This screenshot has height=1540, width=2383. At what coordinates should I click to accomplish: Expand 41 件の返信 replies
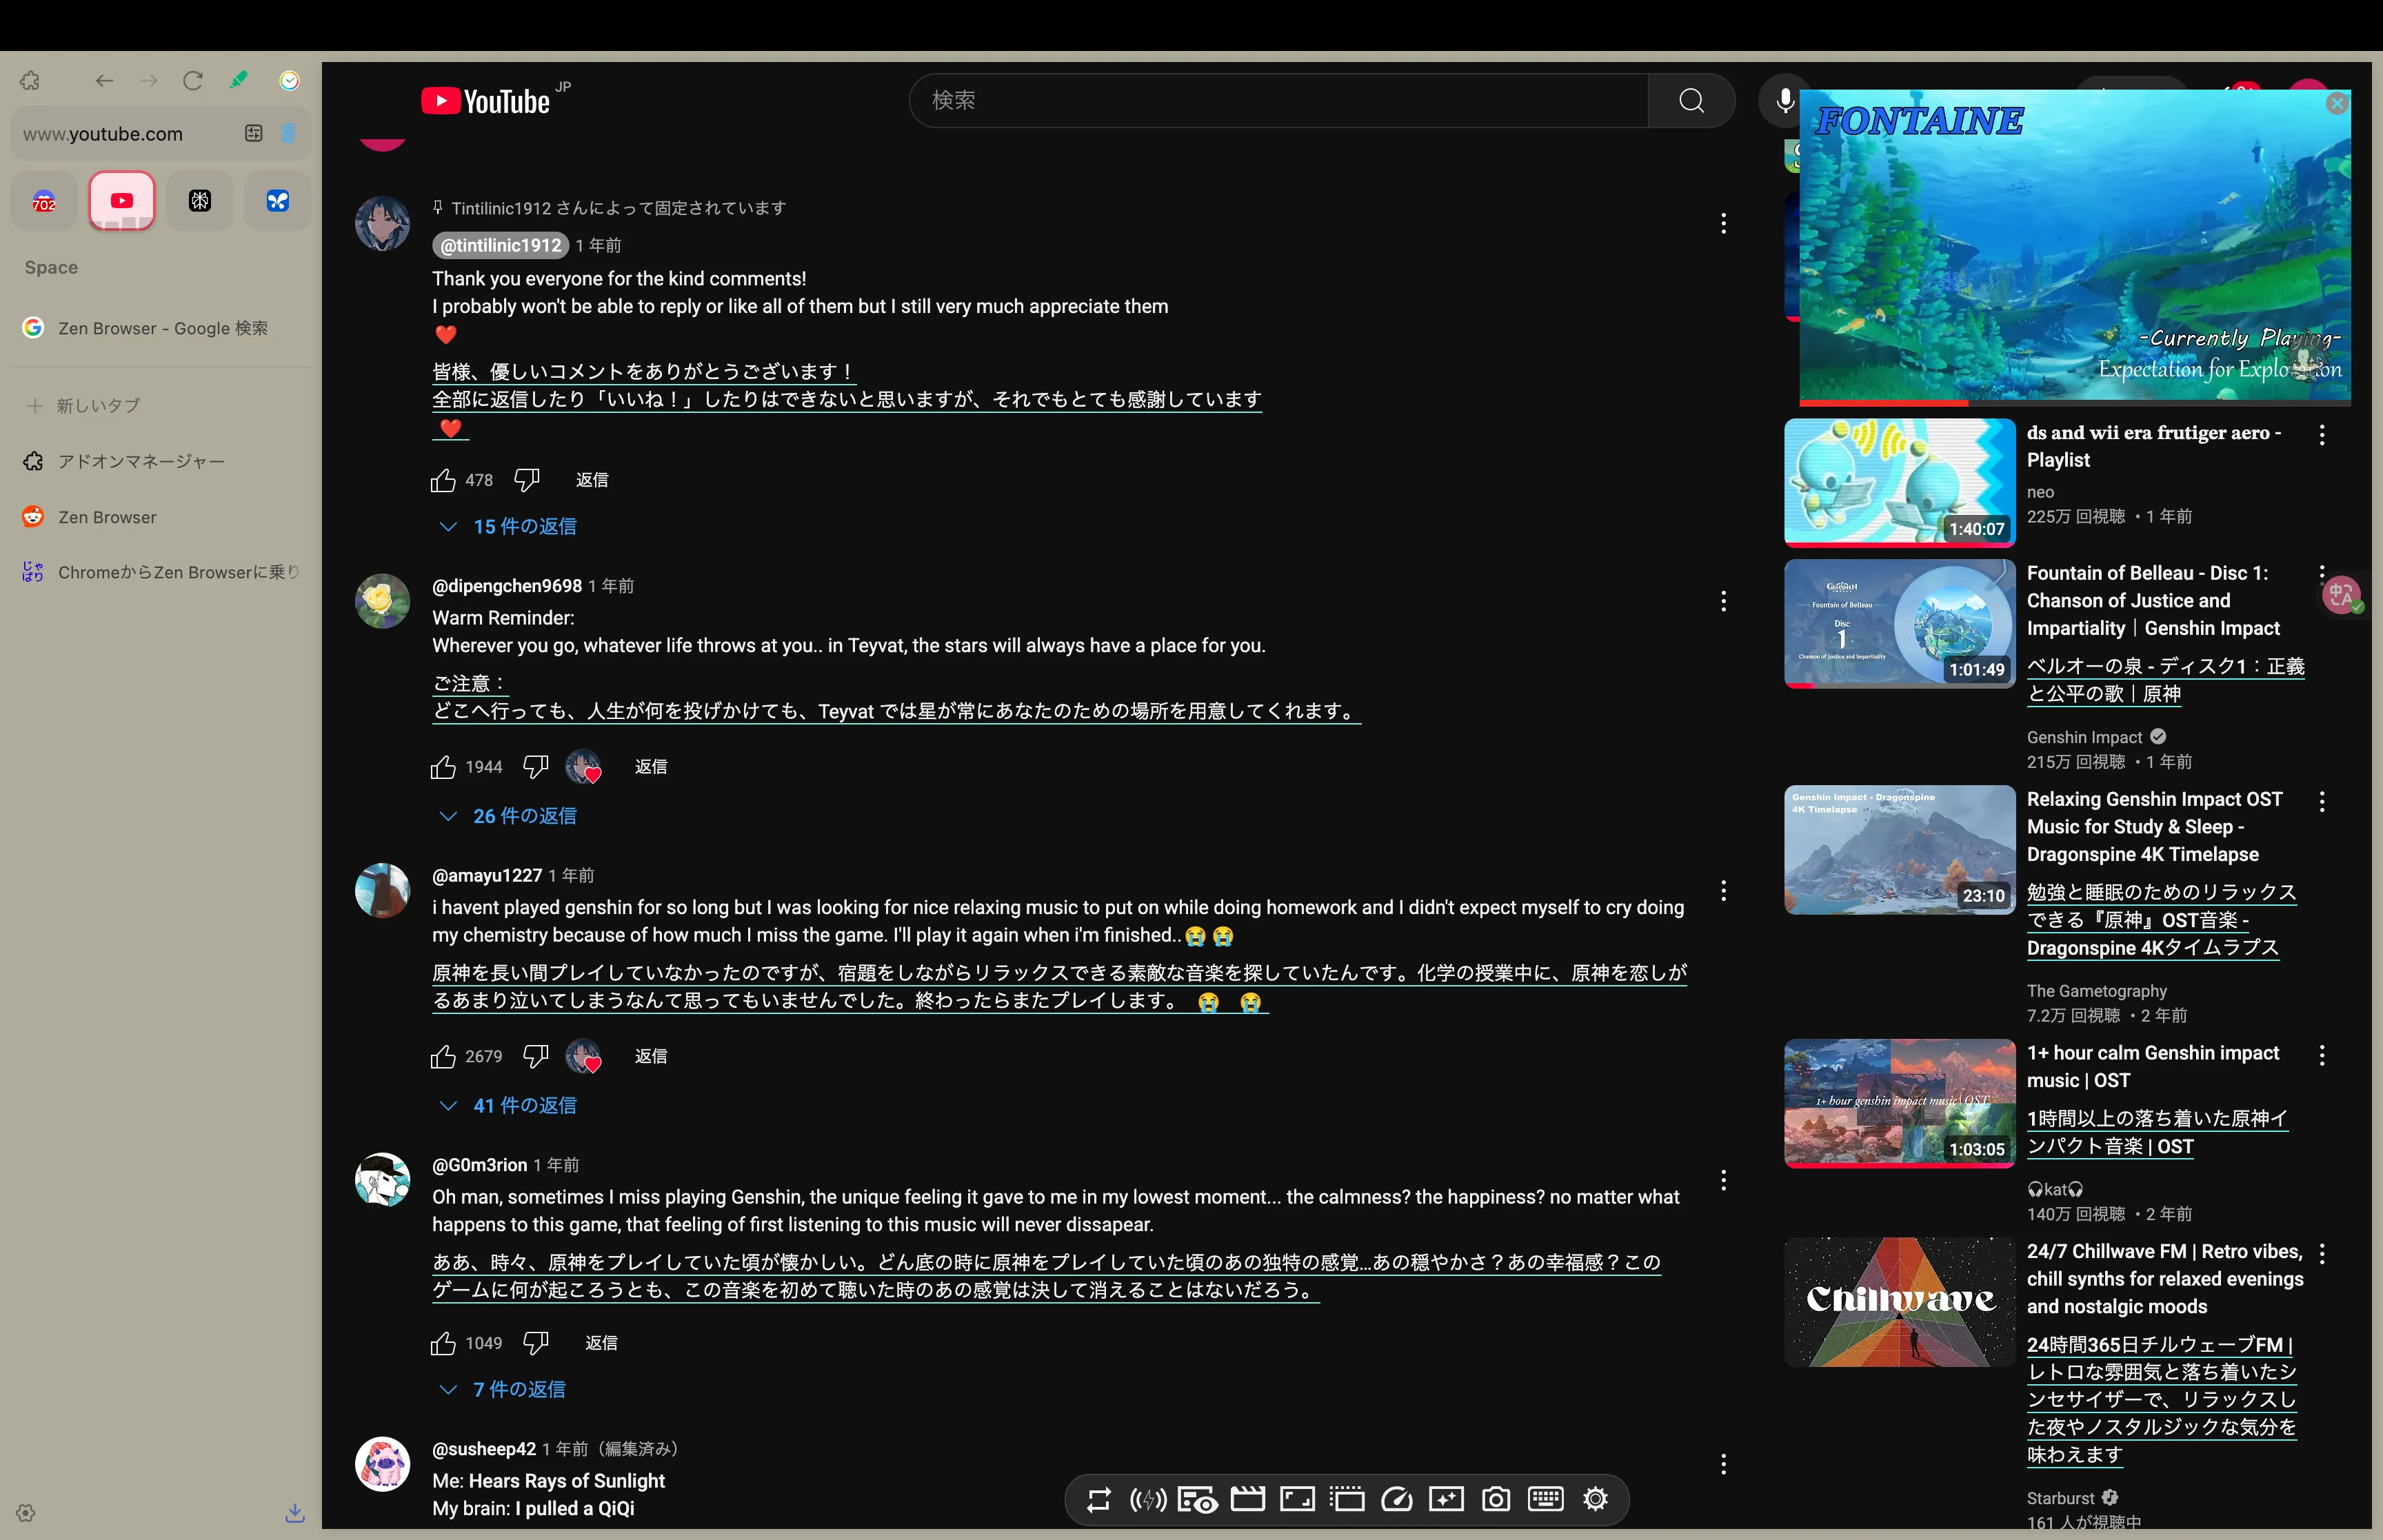(509, 1105)
